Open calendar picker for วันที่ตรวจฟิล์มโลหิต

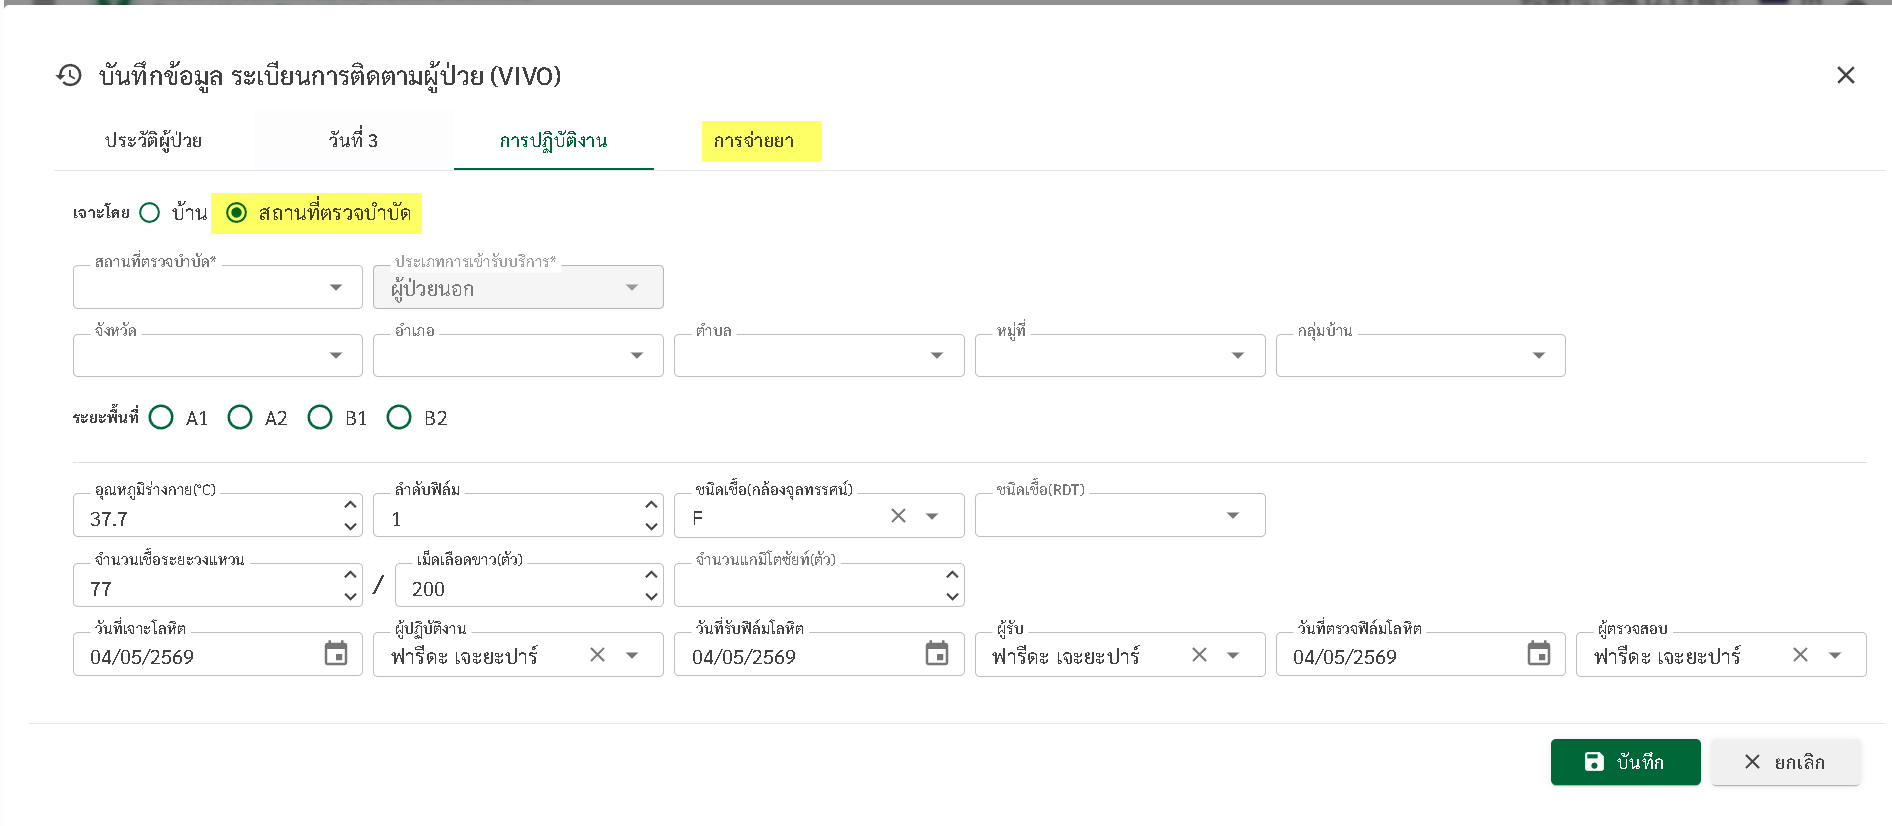click(1539, 654)
